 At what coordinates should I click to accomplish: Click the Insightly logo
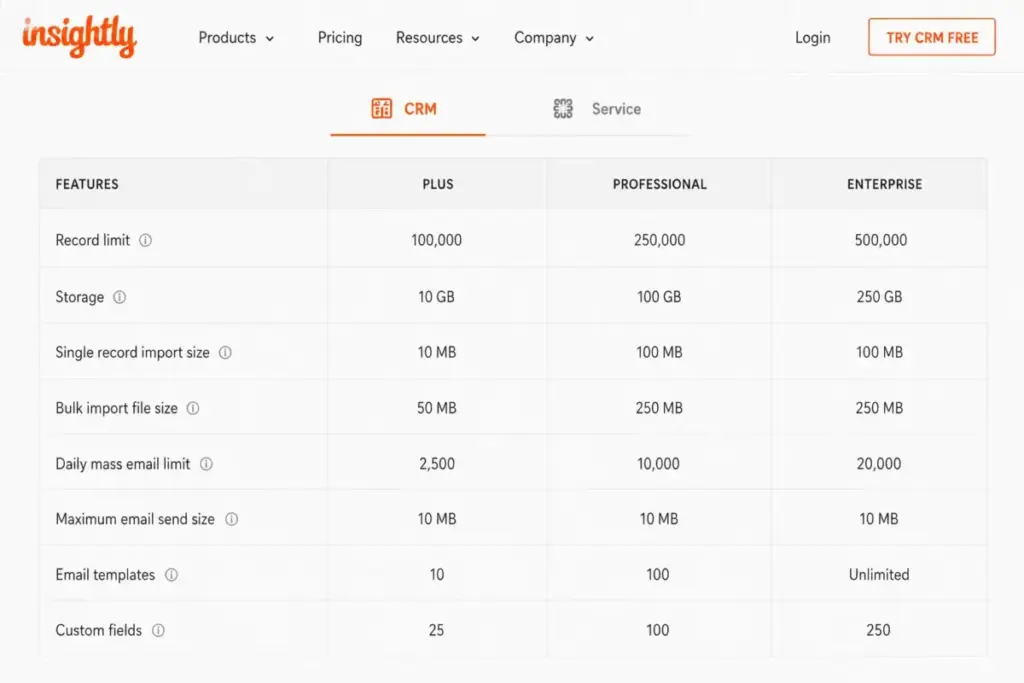tap(80, 37)
